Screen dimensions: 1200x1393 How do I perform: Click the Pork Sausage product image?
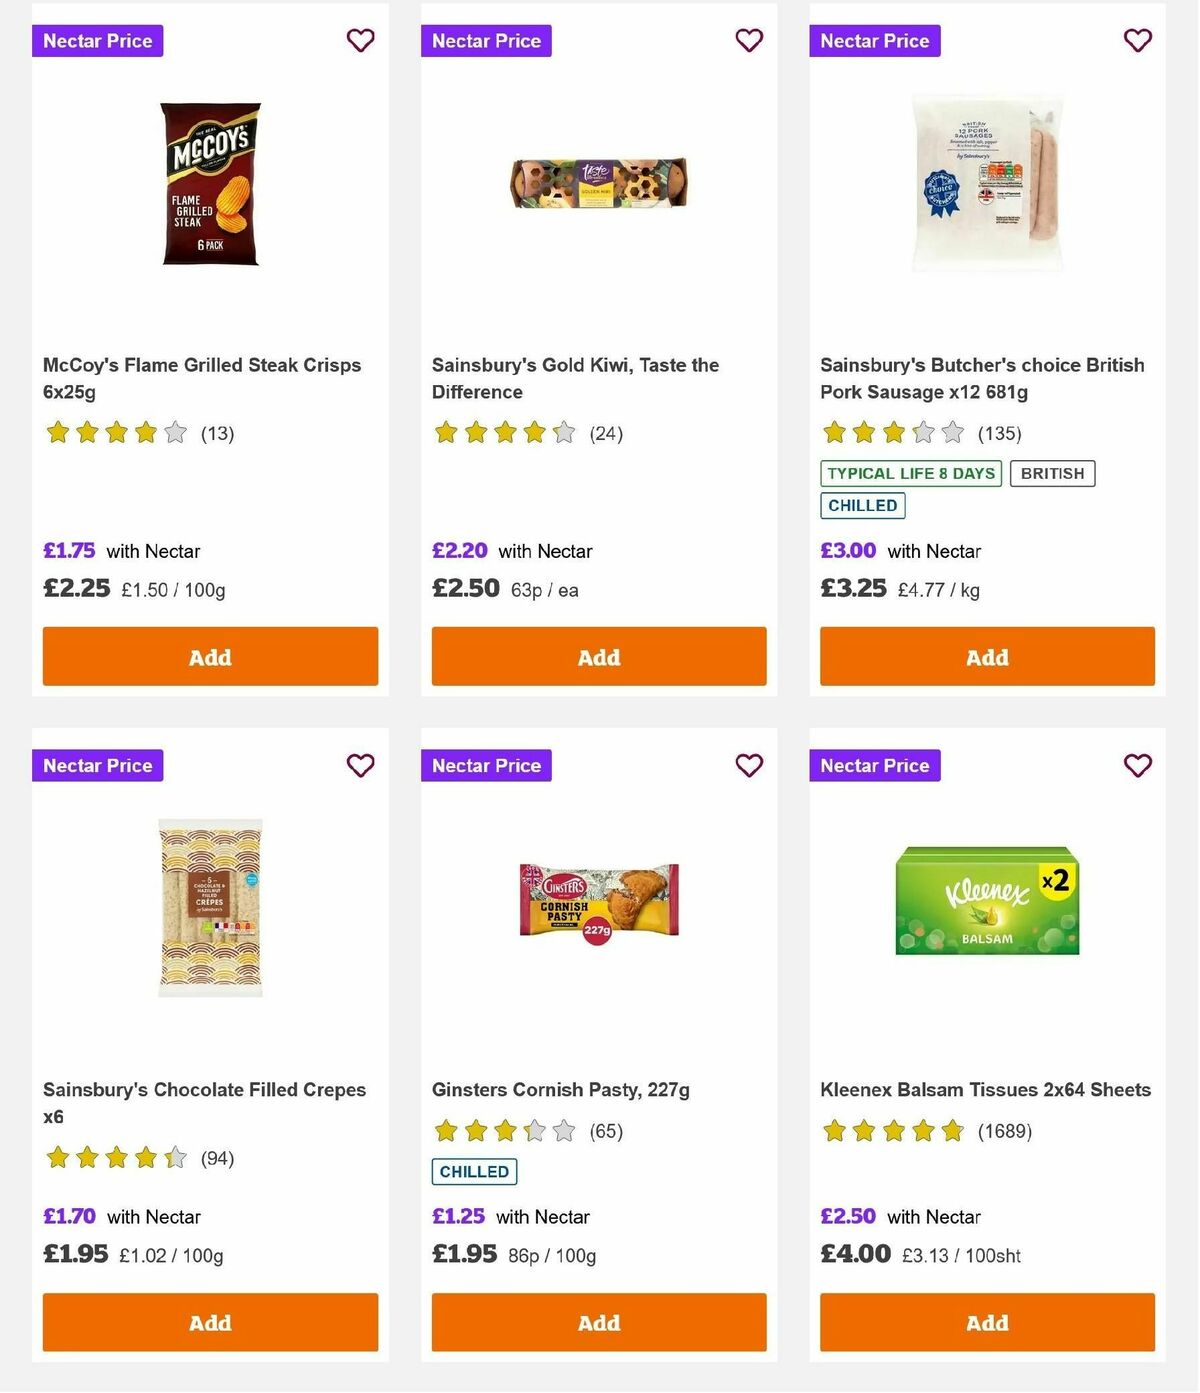(985, 181)
